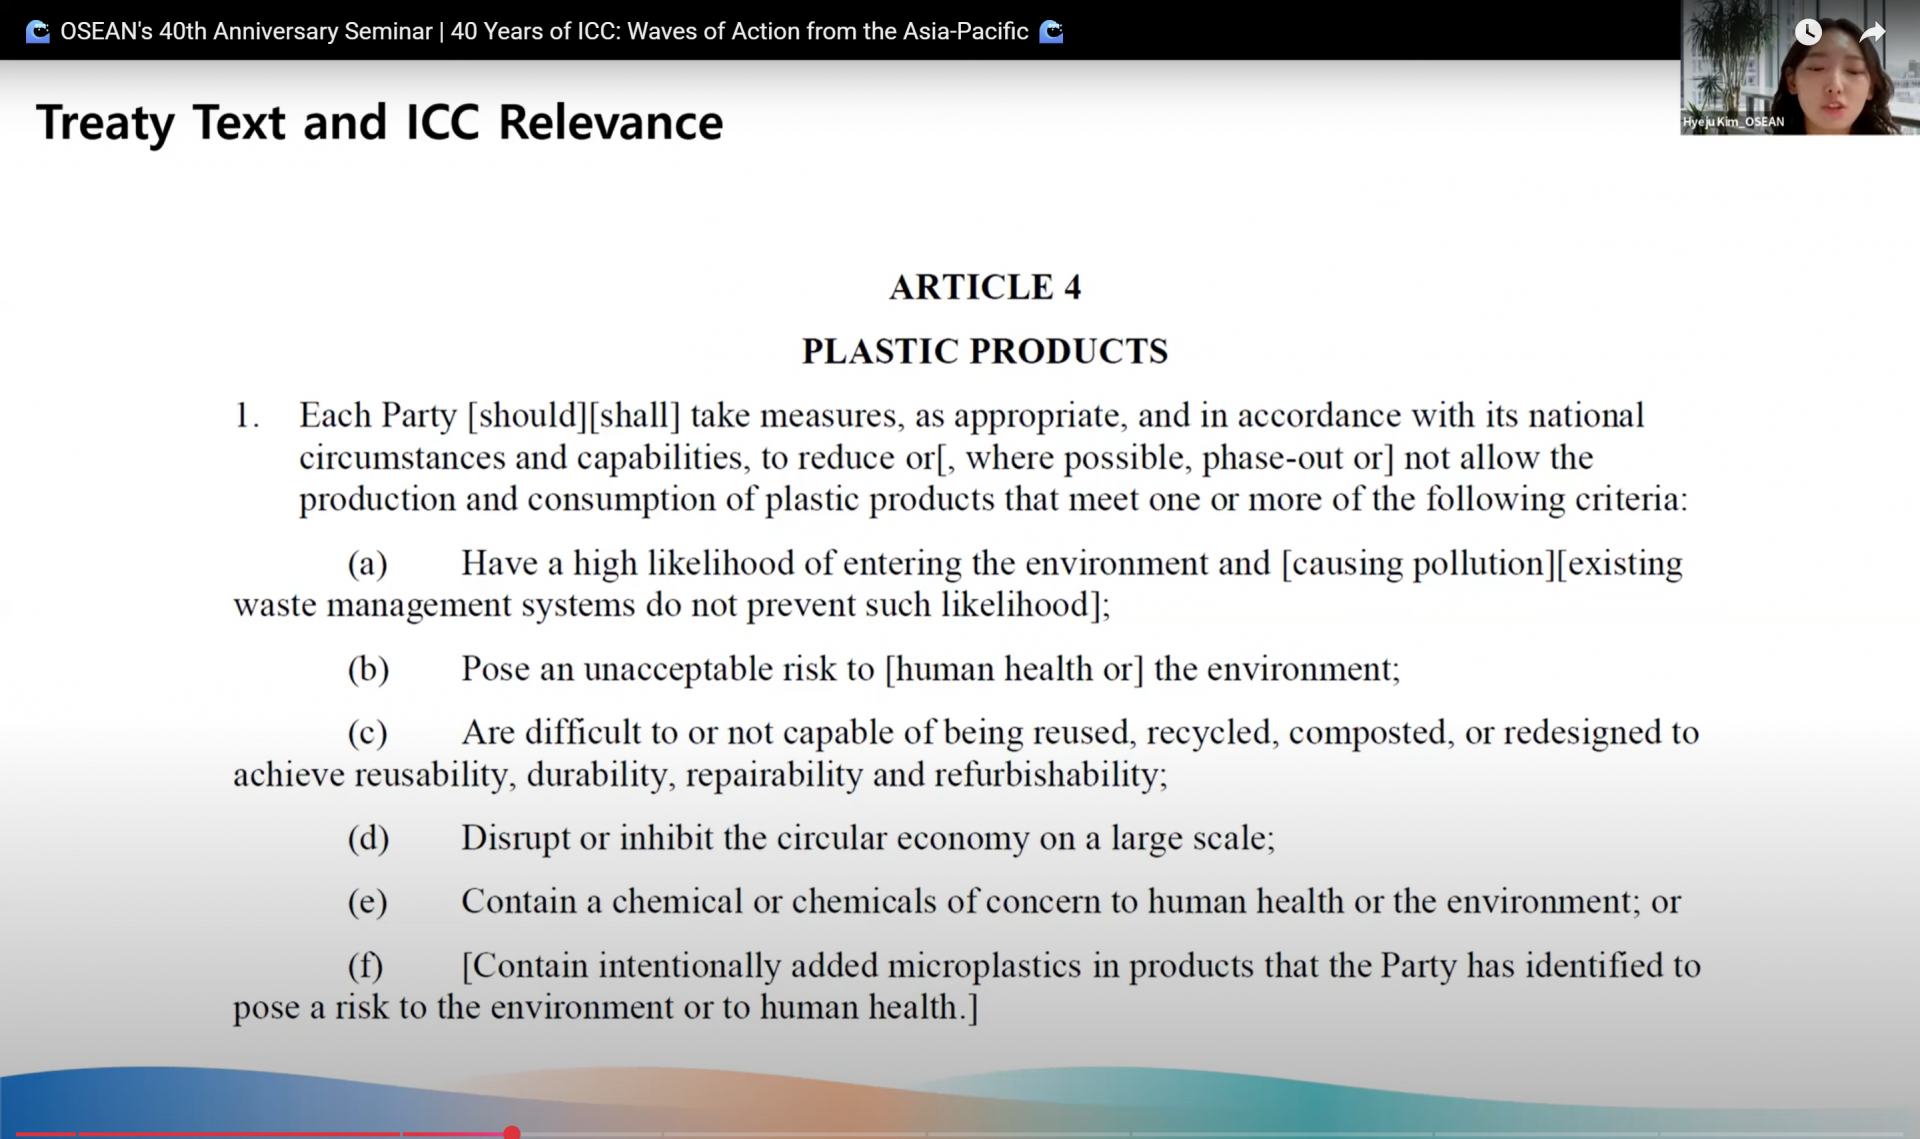Click the PLASTIC PRODUCTS heading
This screenshot has width=1920, height=1139.
[985, 351]
